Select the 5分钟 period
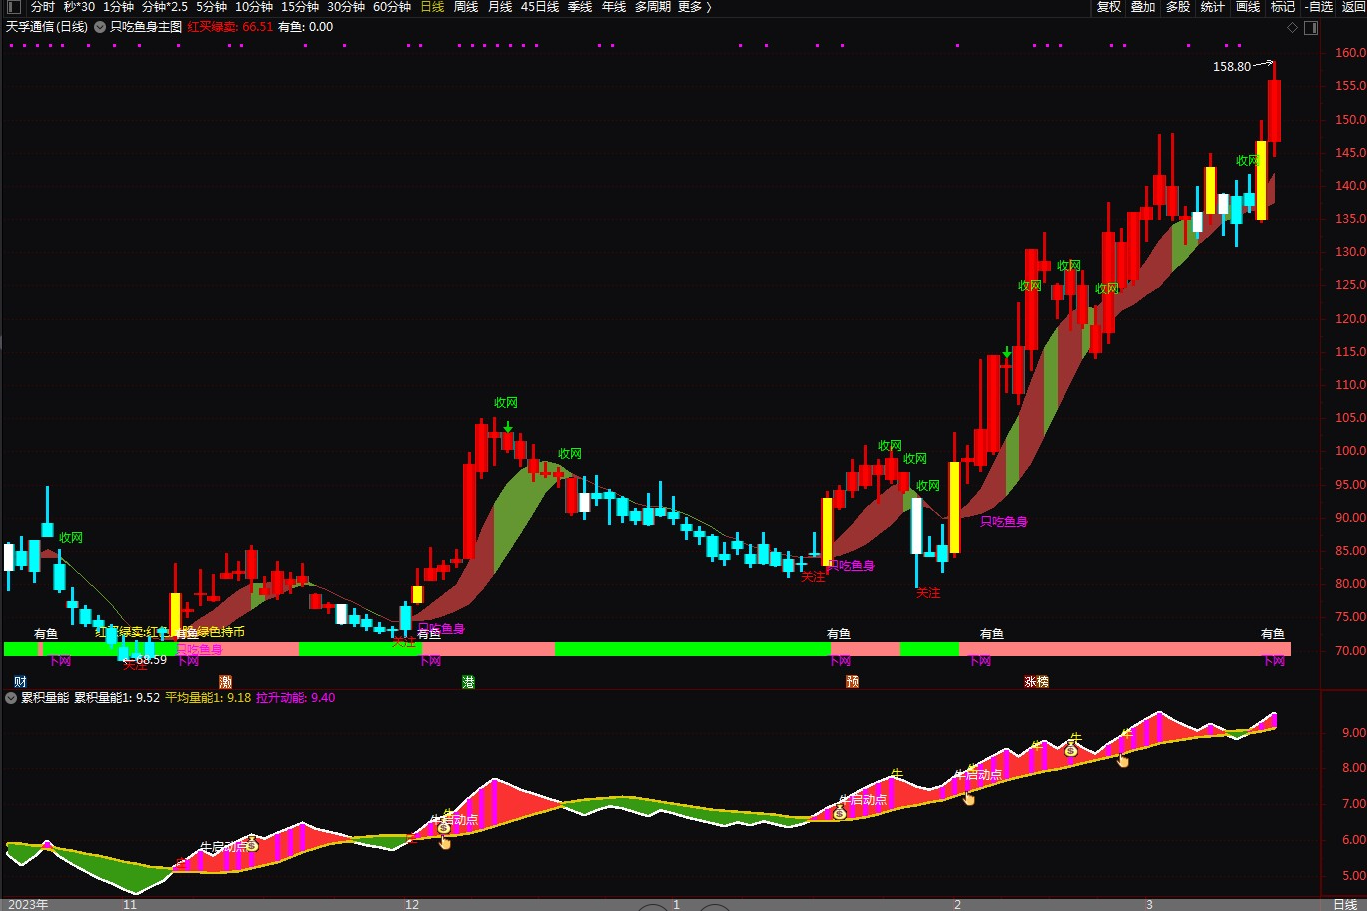1367x911 pixels. (212, 7)
